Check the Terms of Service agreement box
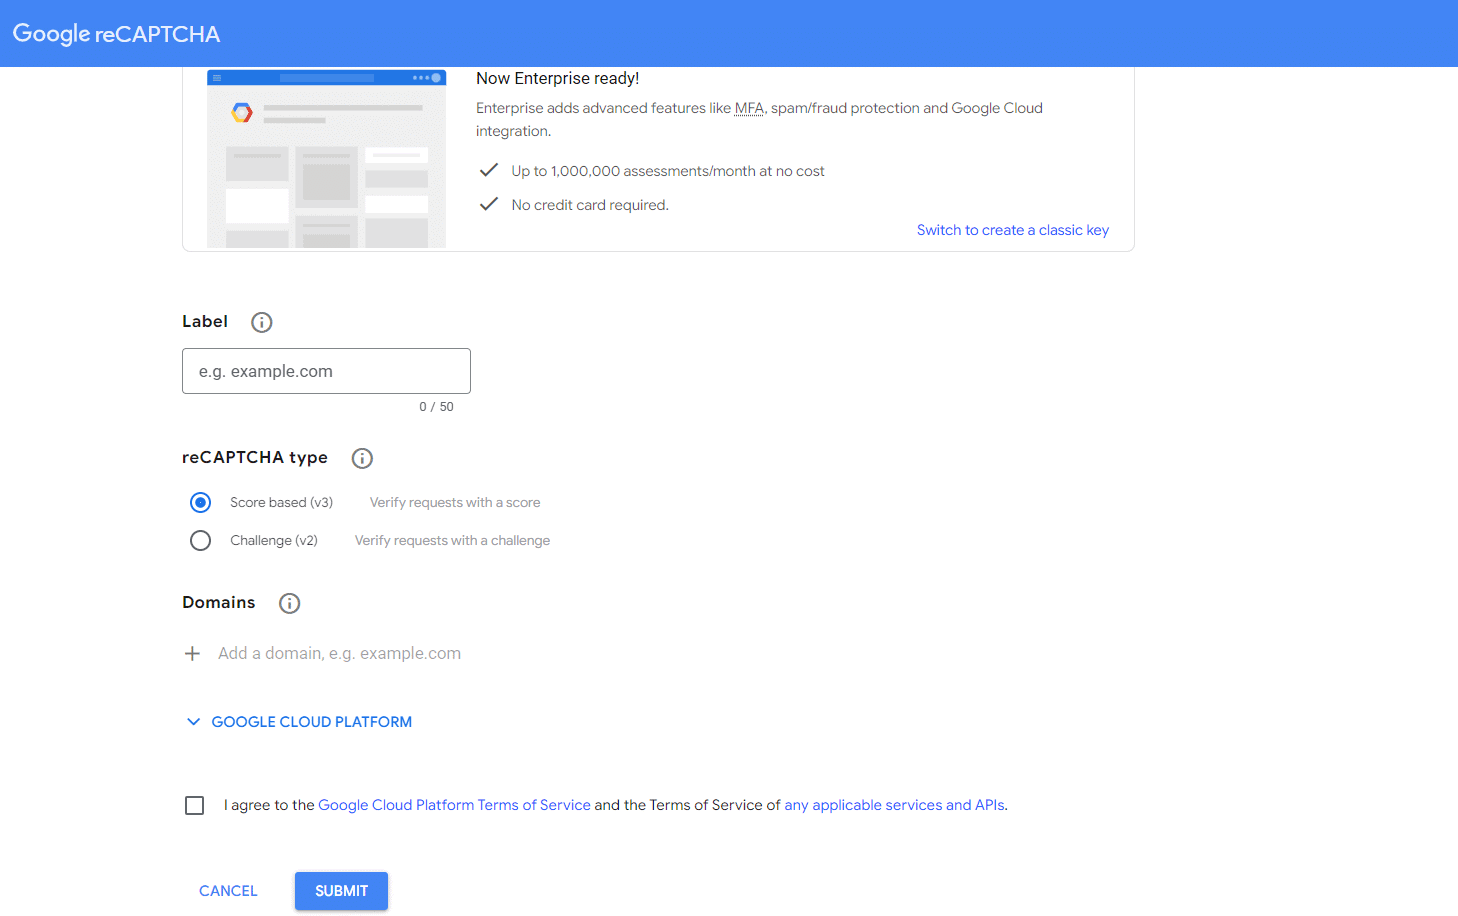 (x=194, y=805)
